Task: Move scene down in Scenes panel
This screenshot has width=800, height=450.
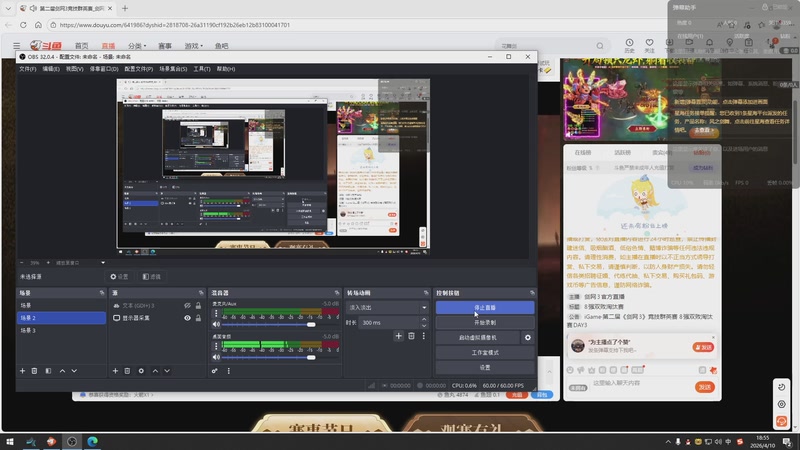Action: click(x=74, y=371)
